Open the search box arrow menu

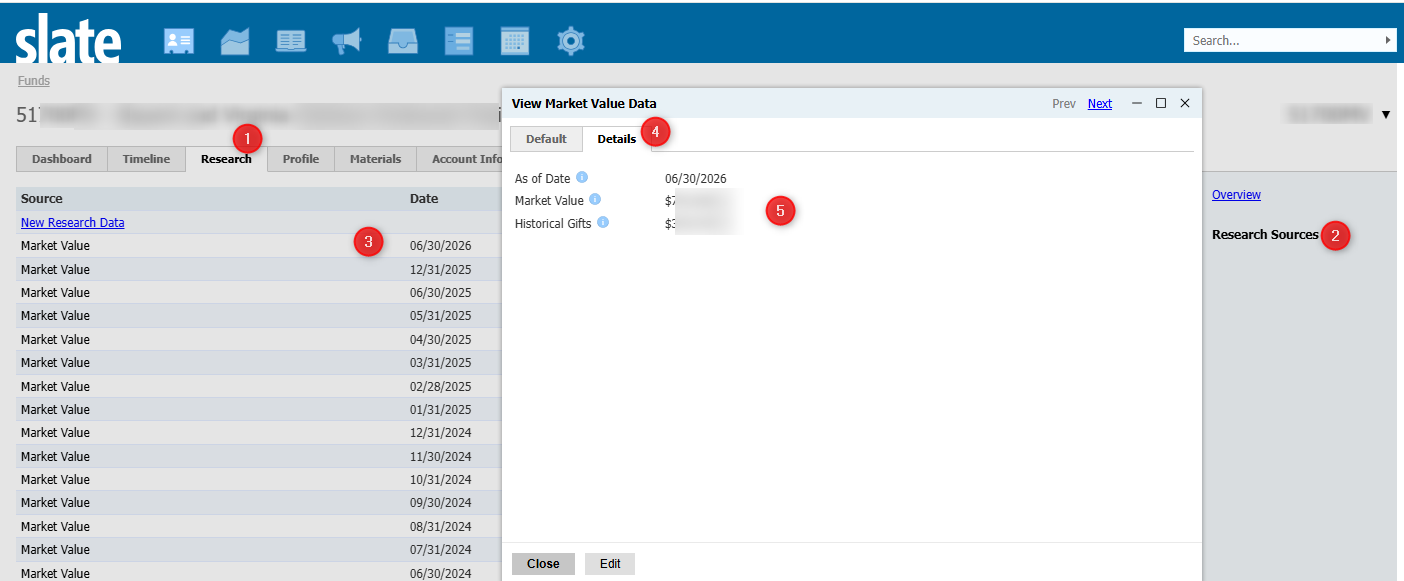[x=1388, y=40]
